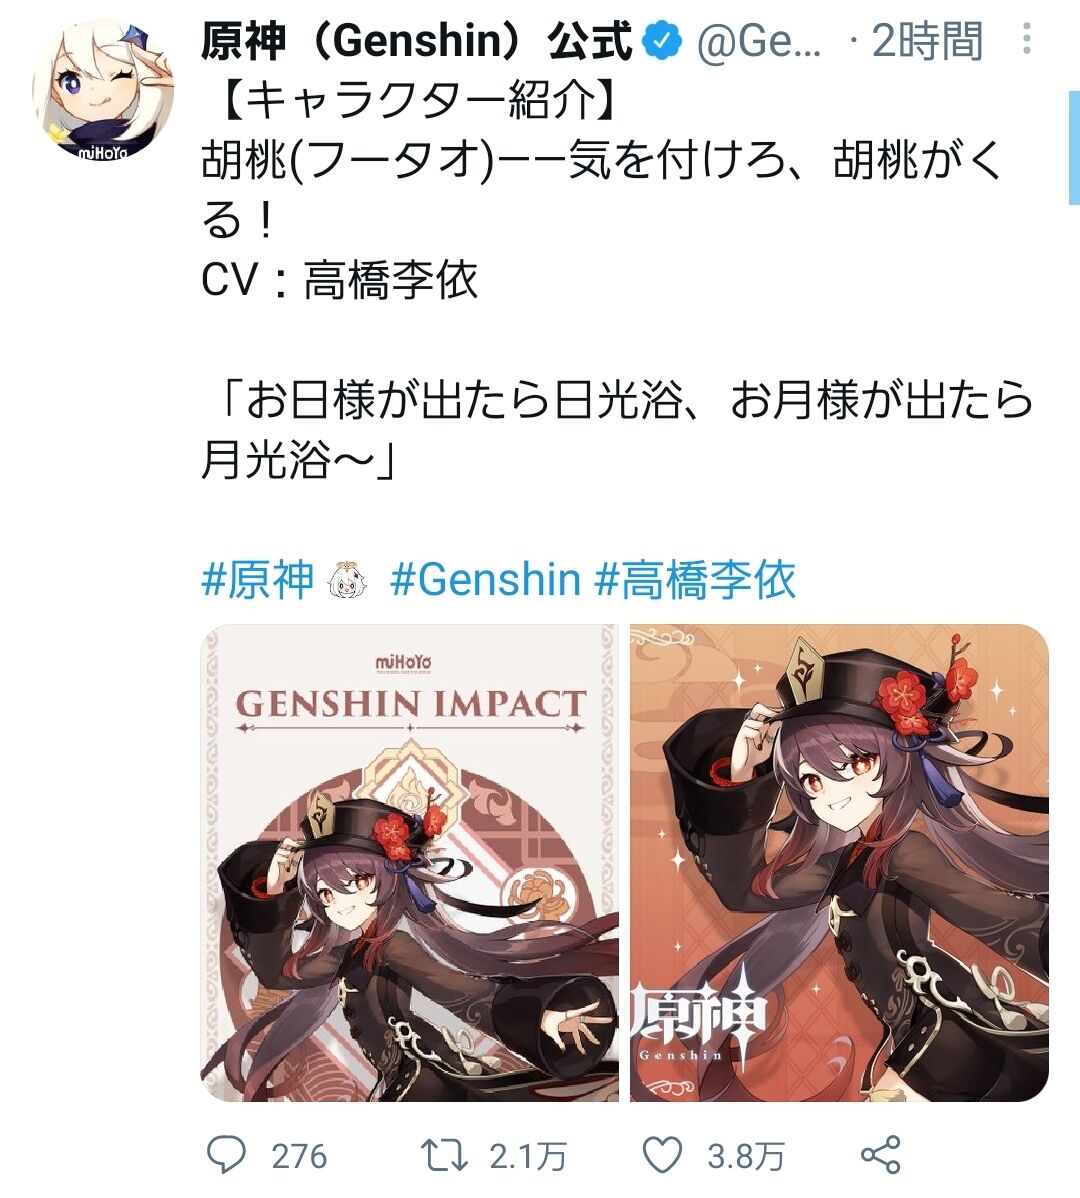The height and width of the screenshot is (1198, 1080).
Task: Click the blue scrollbar on the right edge
Action: 1074,147
